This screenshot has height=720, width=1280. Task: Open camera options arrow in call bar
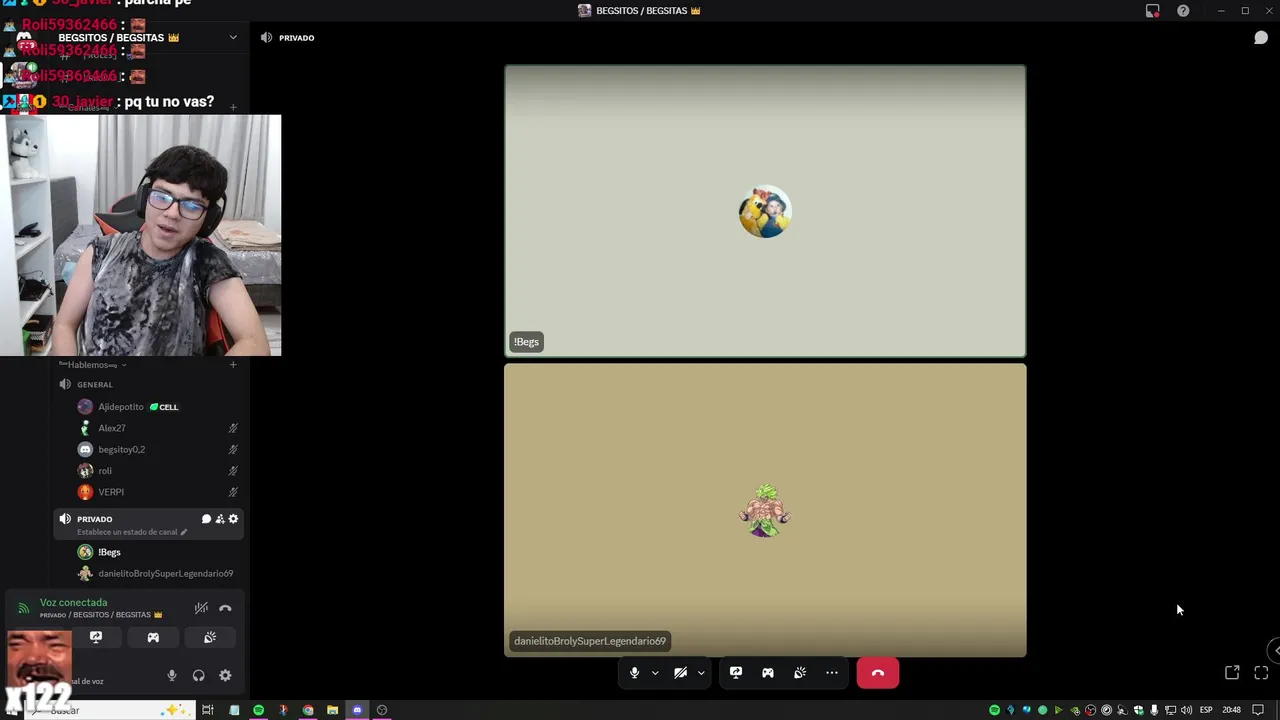(701, 673)
